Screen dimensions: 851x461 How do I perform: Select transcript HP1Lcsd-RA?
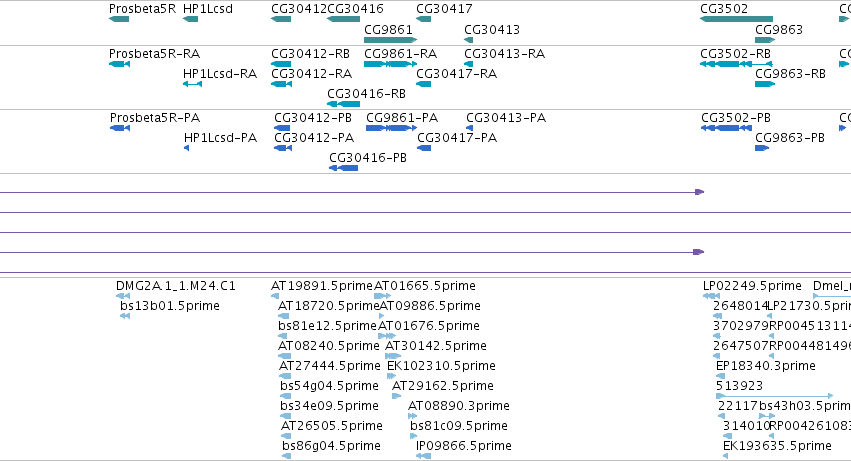point(220,74)
